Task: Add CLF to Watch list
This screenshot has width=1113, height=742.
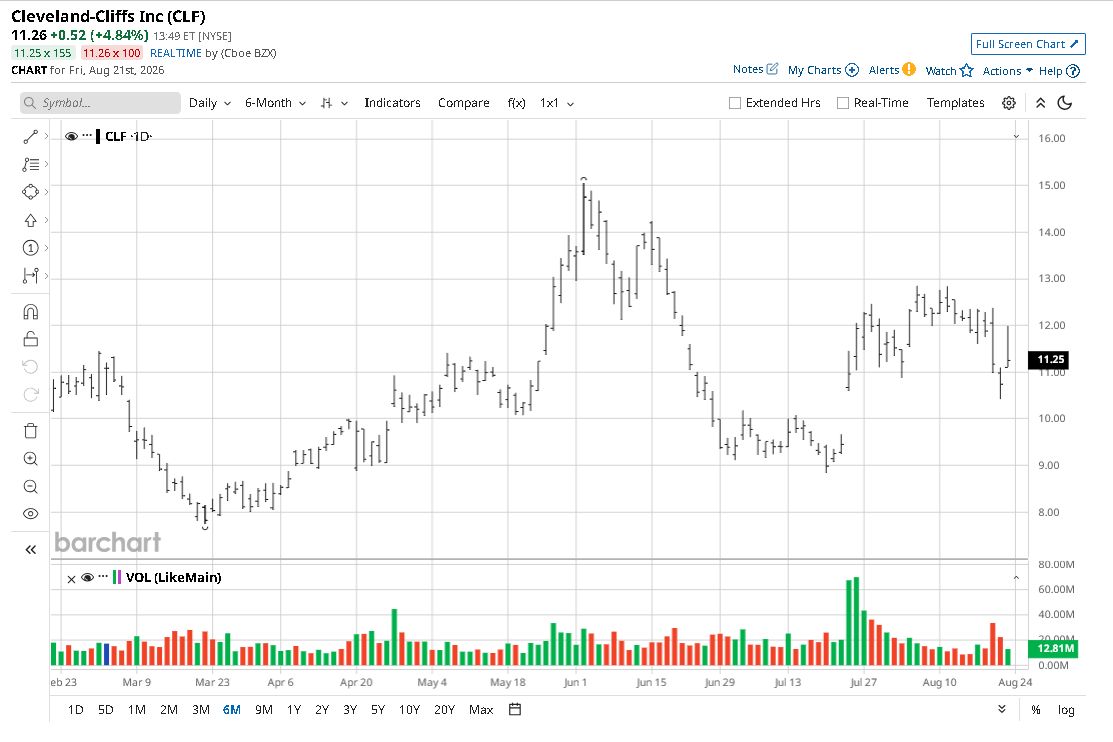Action: pos(949,70)
